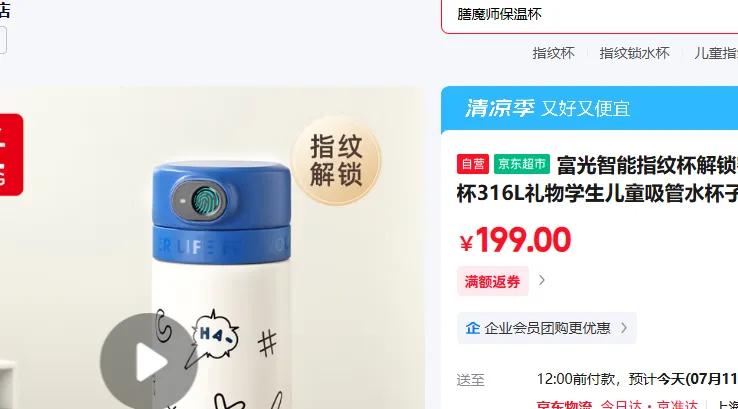Click the search box with 膳魔师保温杯
The height and width of the screenshot is (409, 738).
point(589,15)
